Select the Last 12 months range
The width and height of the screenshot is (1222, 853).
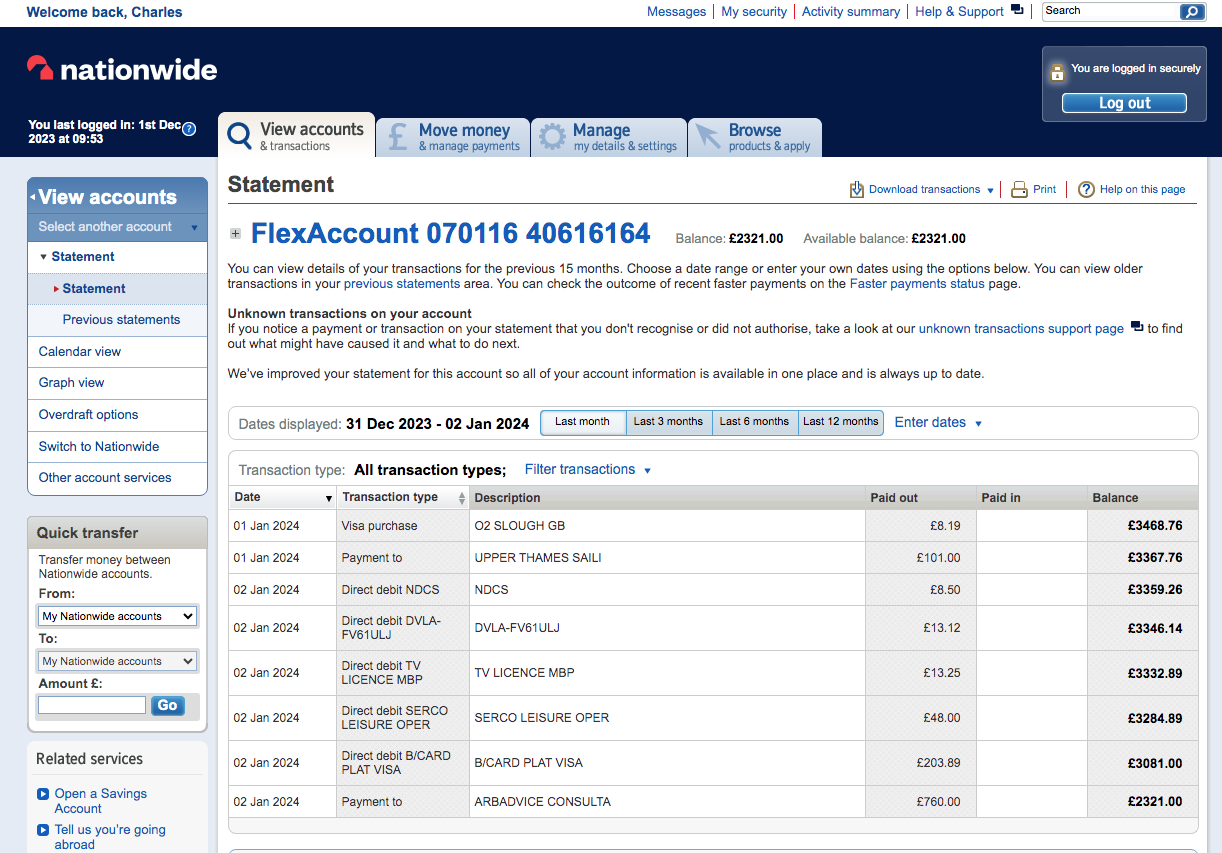(x=841, y=422)
